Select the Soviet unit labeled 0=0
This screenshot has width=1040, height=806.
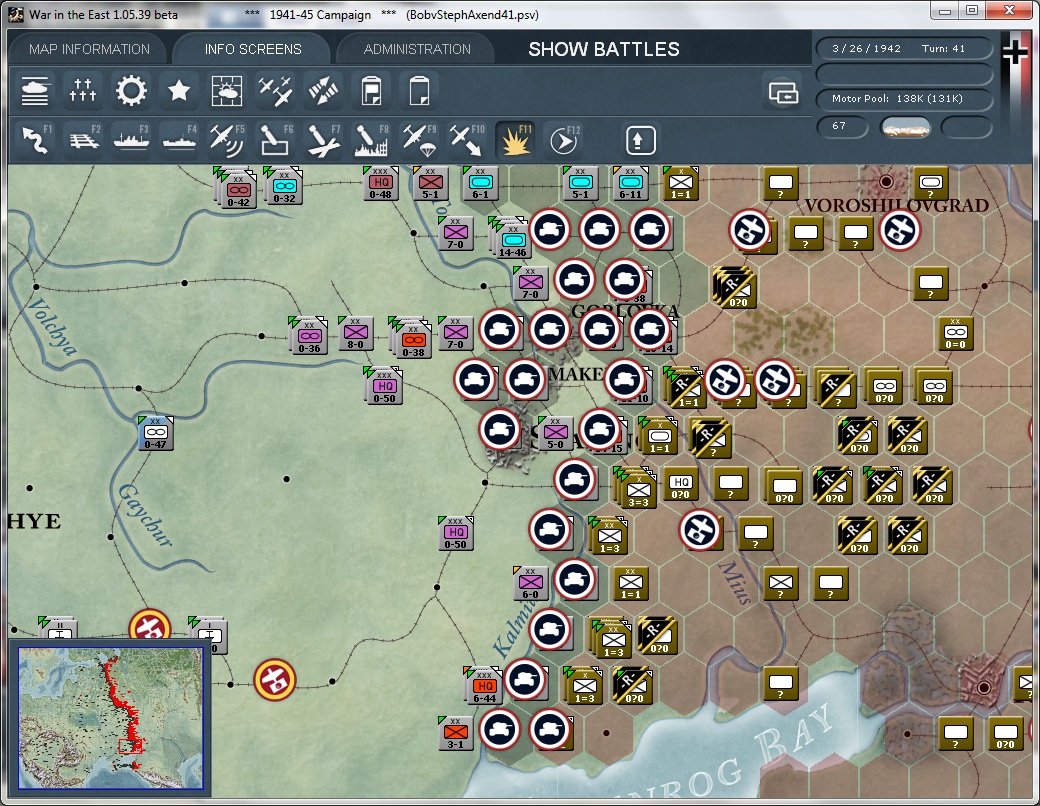(956, 334)
